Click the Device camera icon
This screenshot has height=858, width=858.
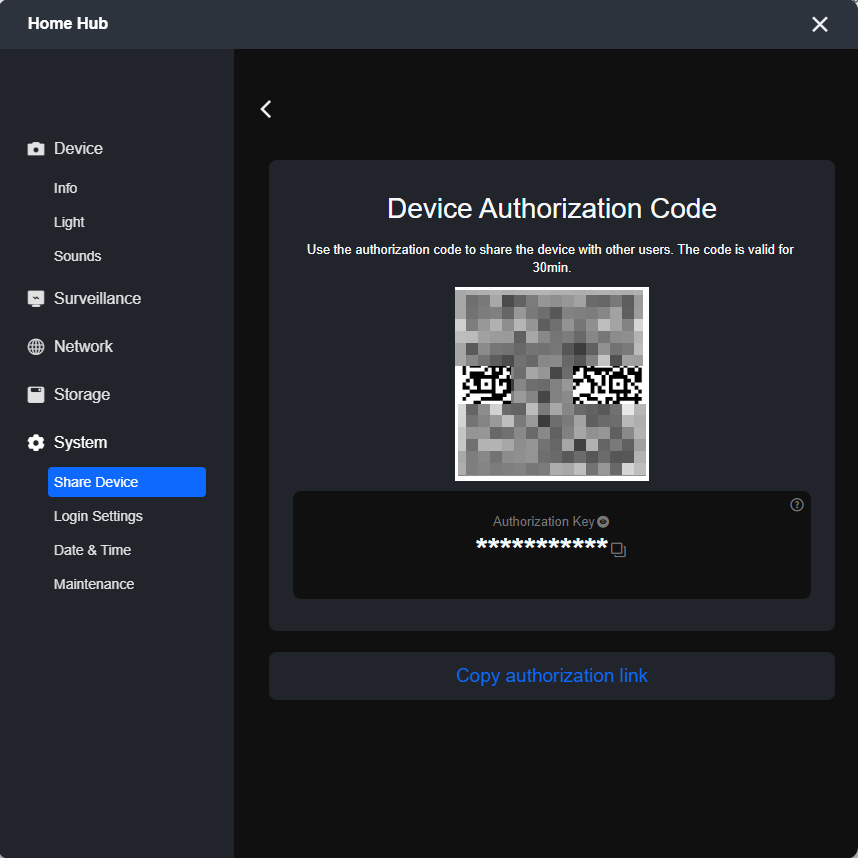[36, 148]
